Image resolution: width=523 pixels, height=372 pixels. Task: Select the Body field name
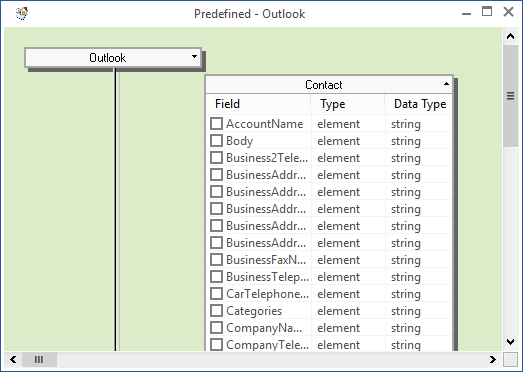click(x=239, y=141)
